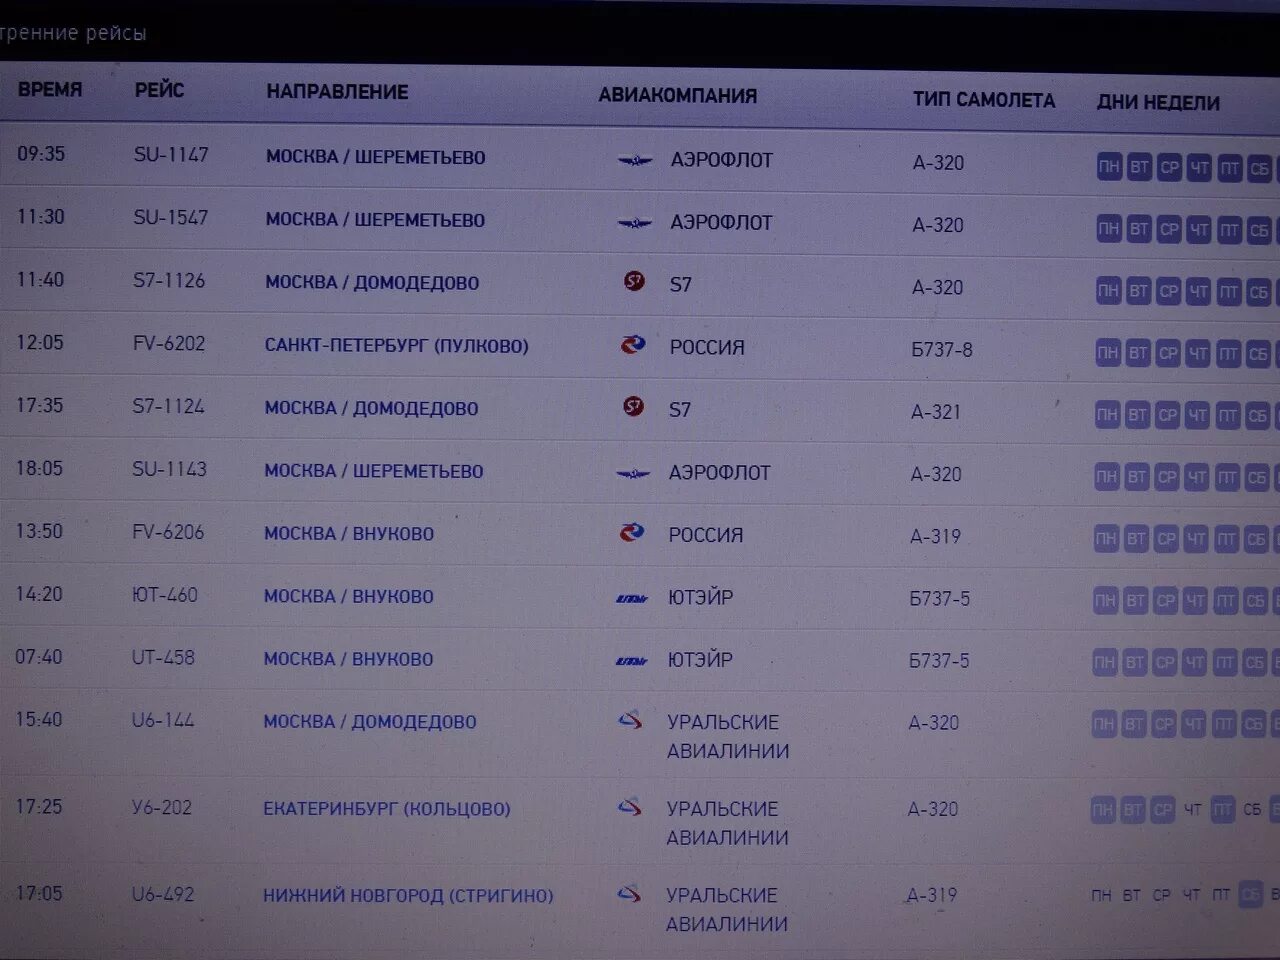Click СР day badge in ЮТ-460 row
This screenshot has height=960, width=1280.
(x=1165, y=601)
